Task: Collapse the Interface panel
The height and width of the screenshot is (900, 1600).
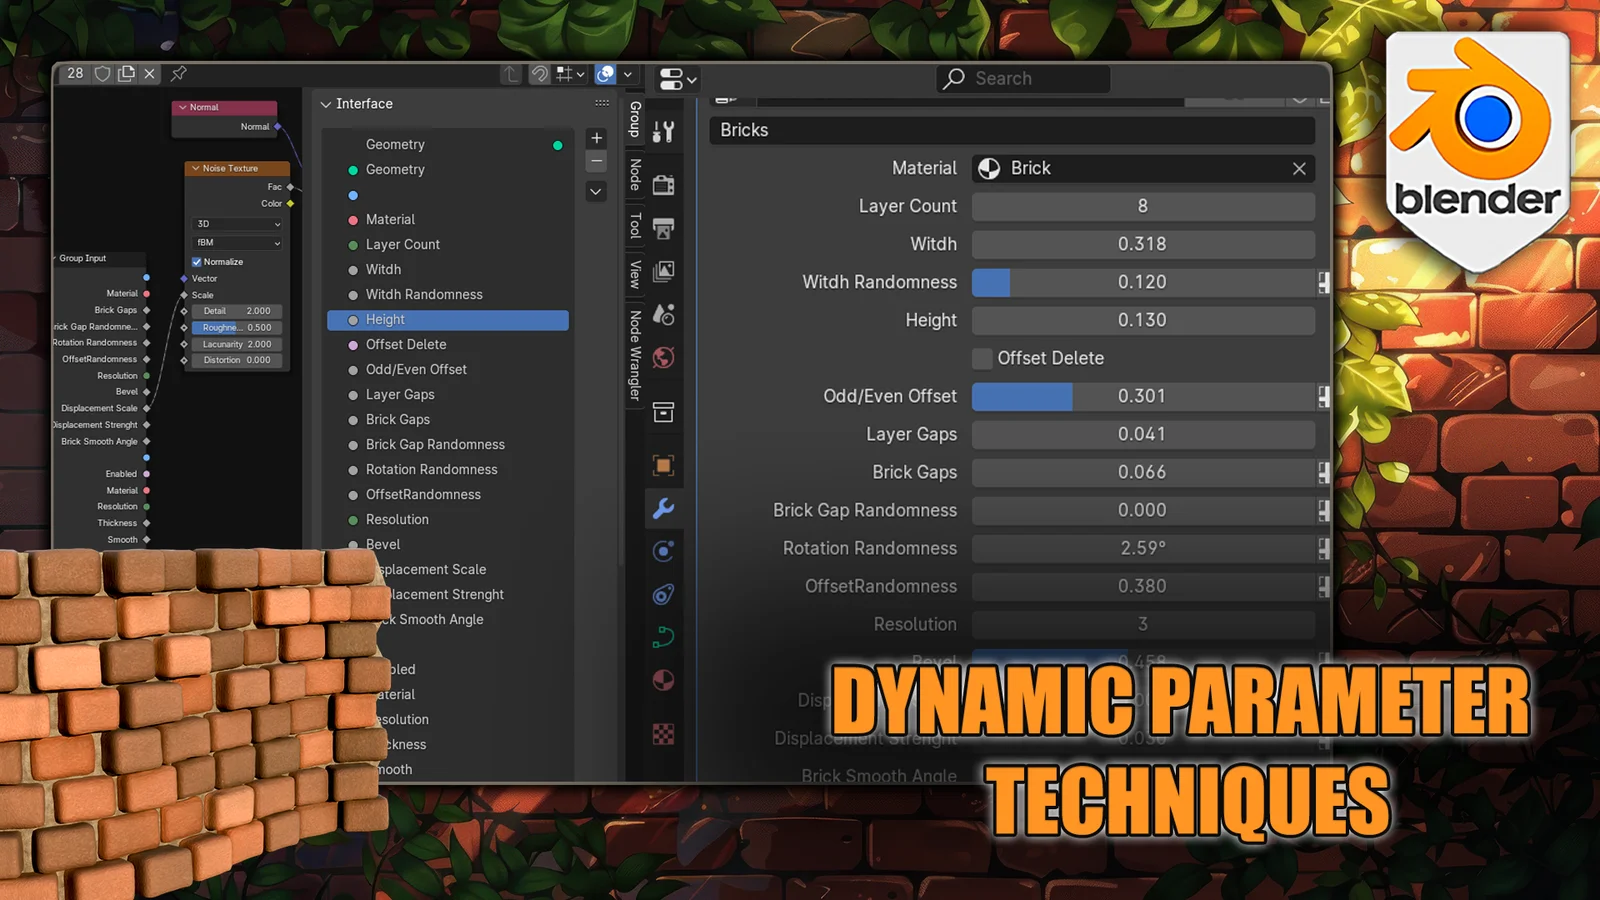Action: tap(326, 104)
